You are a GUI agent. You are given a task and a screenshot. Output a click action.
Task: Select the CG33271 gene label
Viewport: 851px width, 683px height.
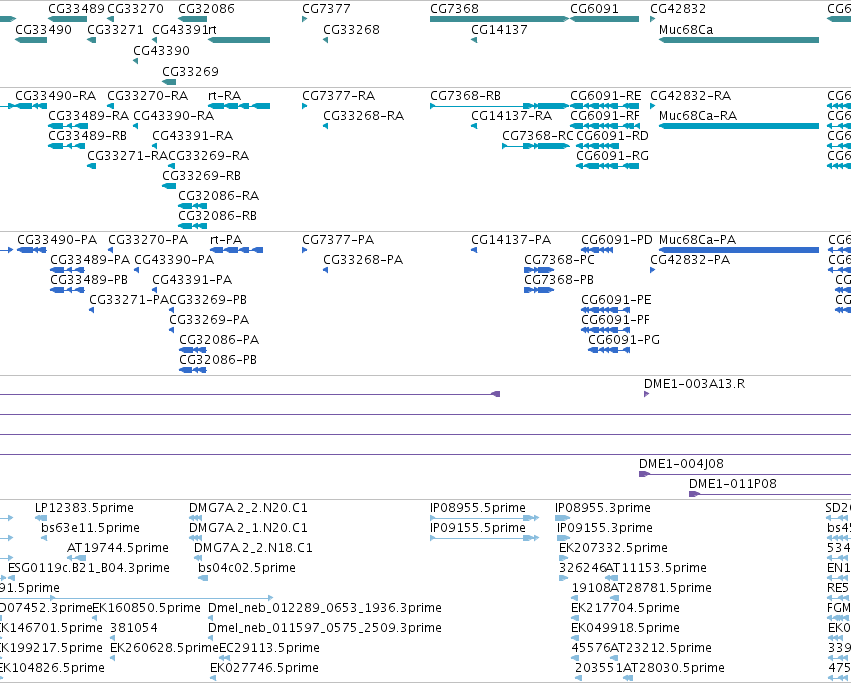click(116, 29)
